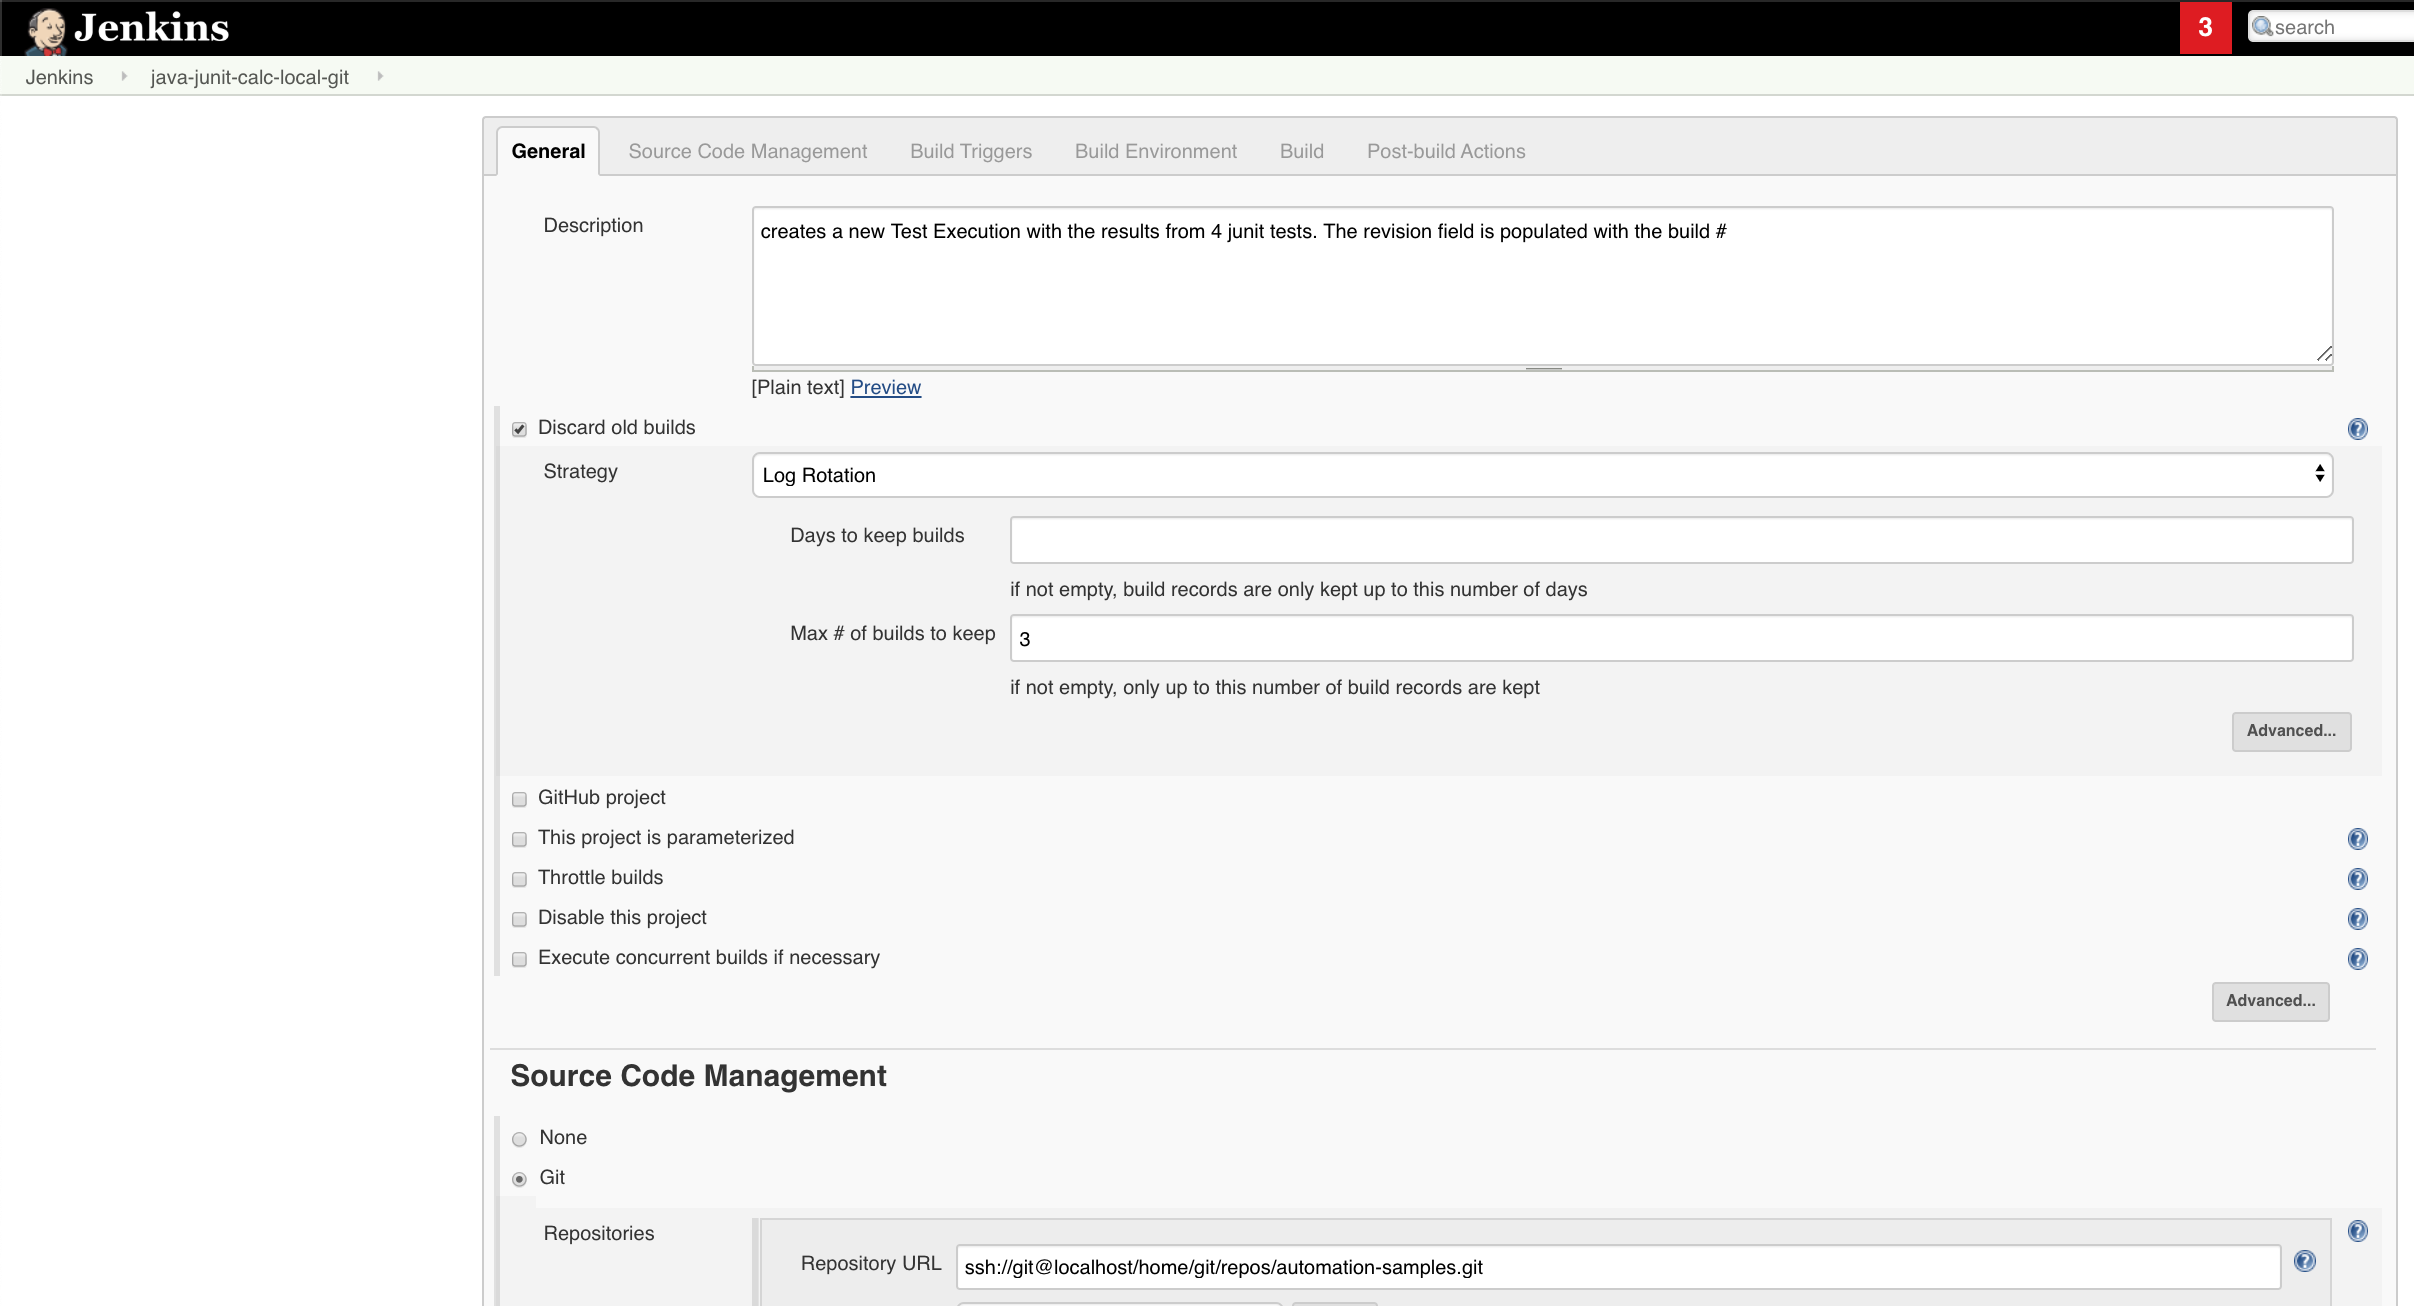Open help for Throttle builds
This screenshot has height=1306, width=2414.
[x=2357, y=879]
